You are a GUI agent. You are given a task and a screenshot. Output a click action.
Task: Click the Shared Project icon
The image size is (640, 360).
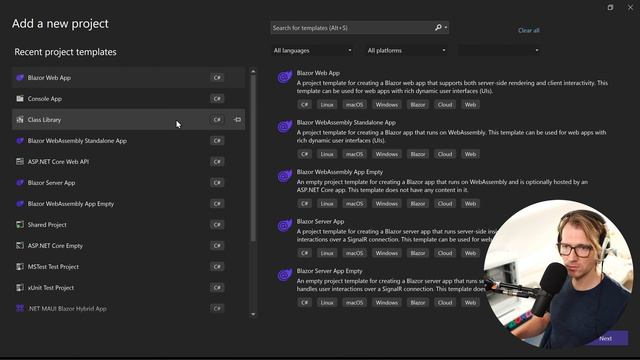pos(20,224)
